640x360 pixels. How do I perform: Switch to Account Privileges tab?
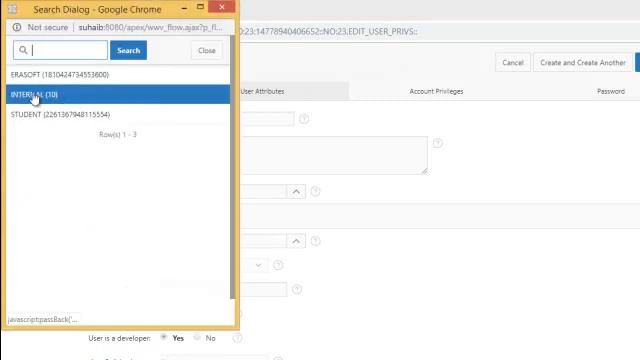(x=436, y=91)
